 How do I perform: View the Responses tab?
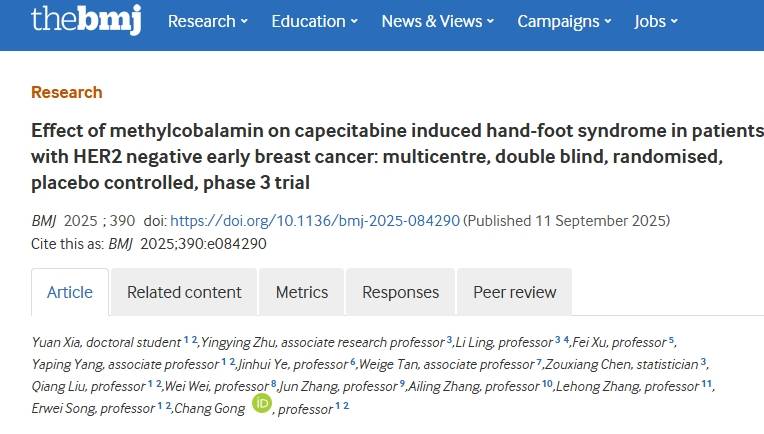(x=401, y=292)
